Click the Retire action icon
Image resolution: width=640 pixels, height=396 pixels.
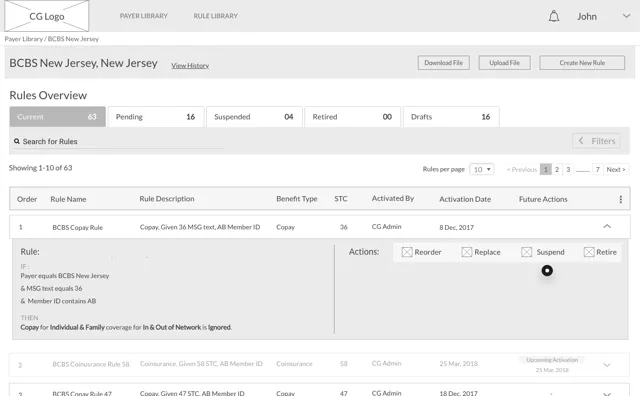tap(589, 252)
